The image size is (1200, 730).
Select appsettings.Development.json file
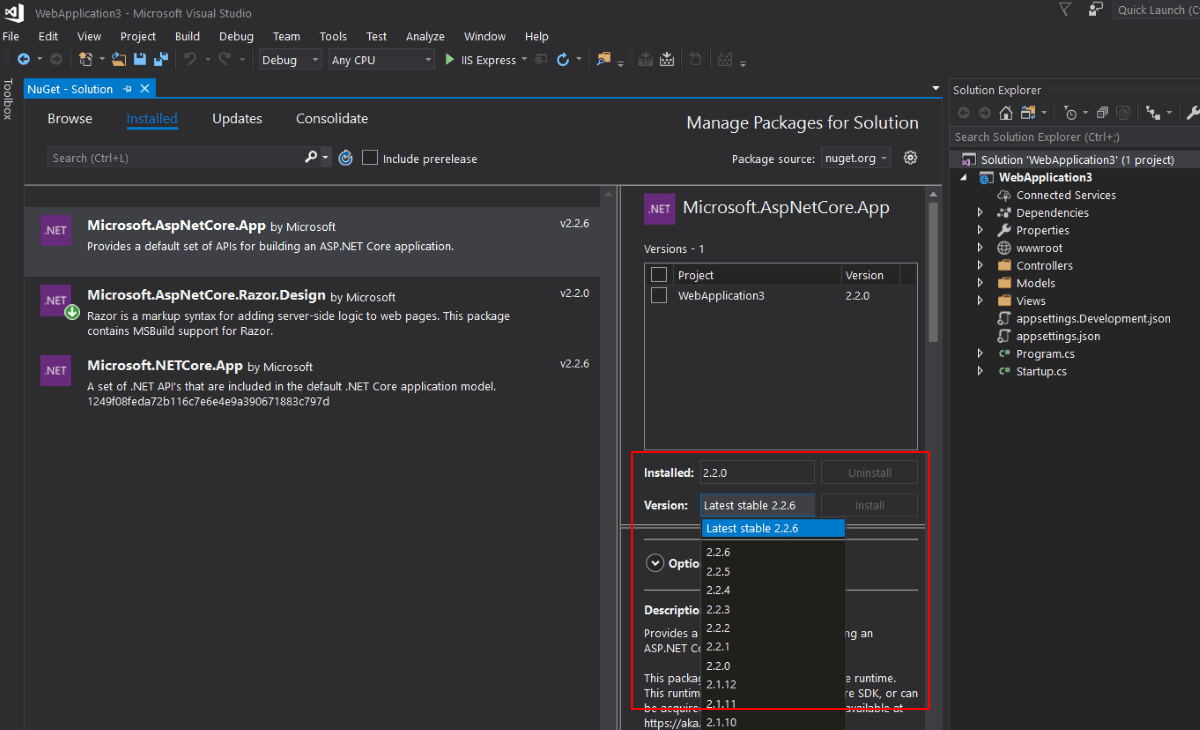point(1093,319)
